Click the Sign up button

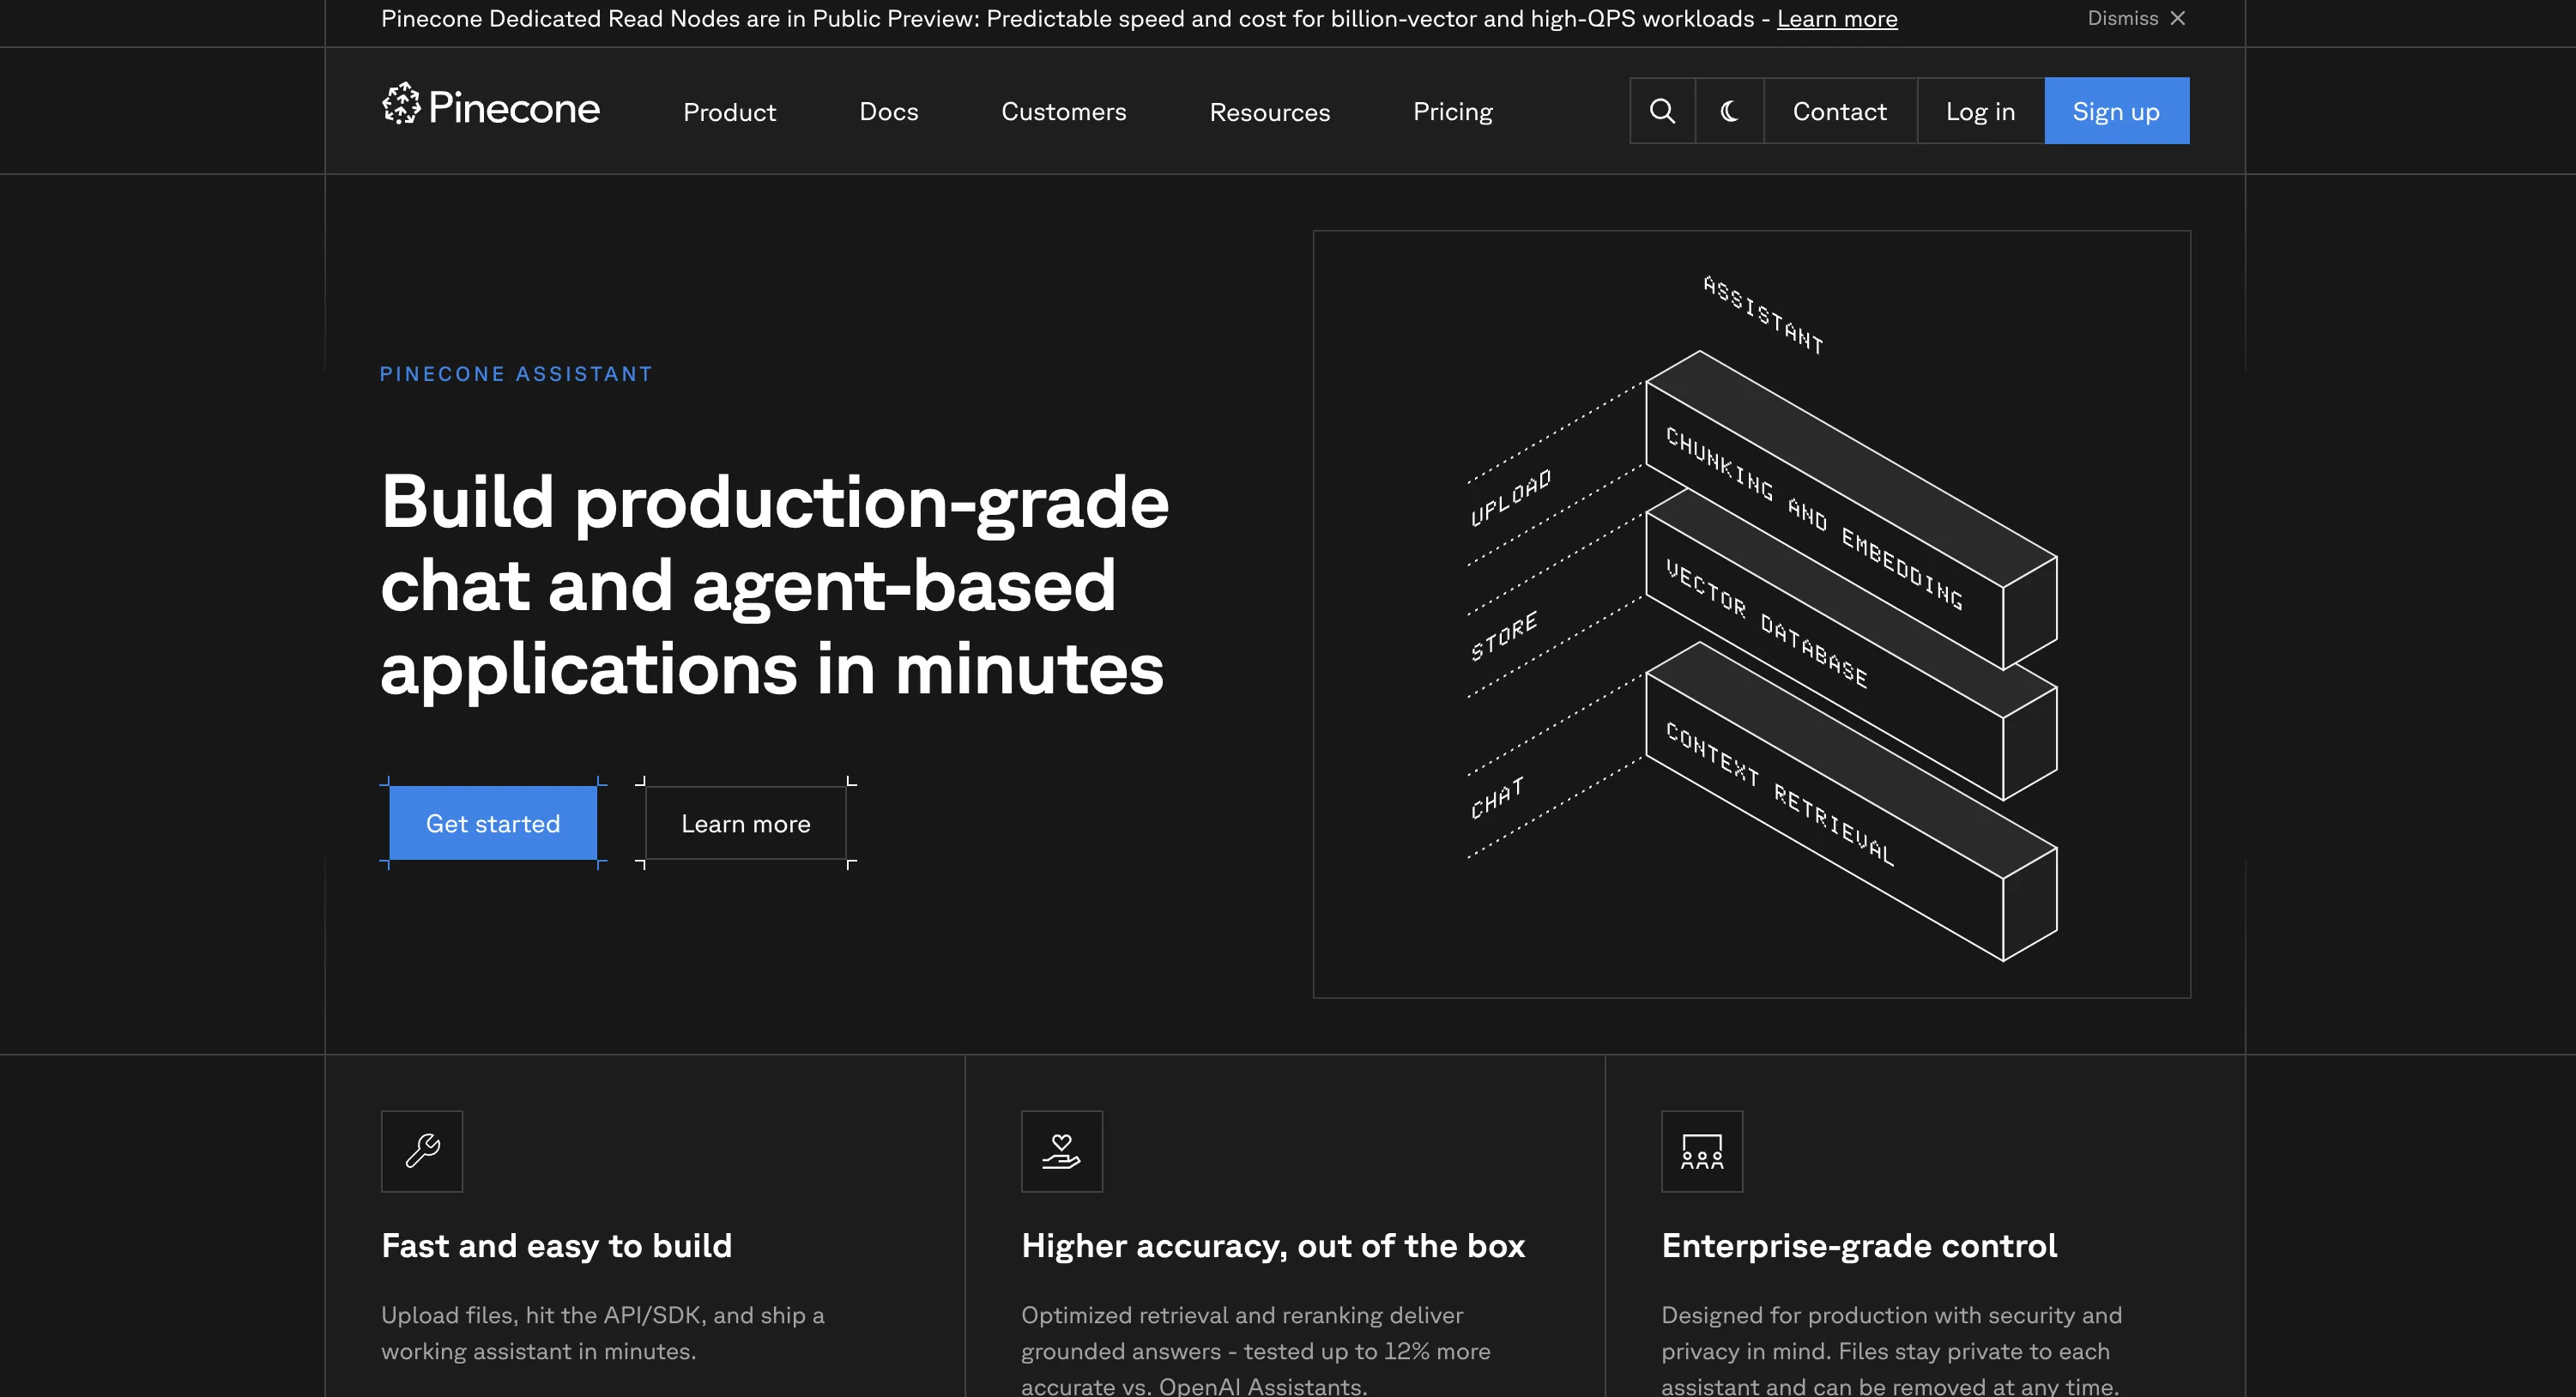(2116, 111)
